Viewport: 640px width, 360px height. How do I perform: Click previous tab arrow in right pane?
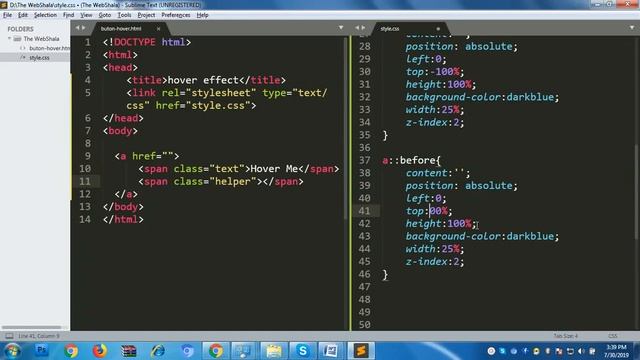pyautogui.click(x=357, y=28)
